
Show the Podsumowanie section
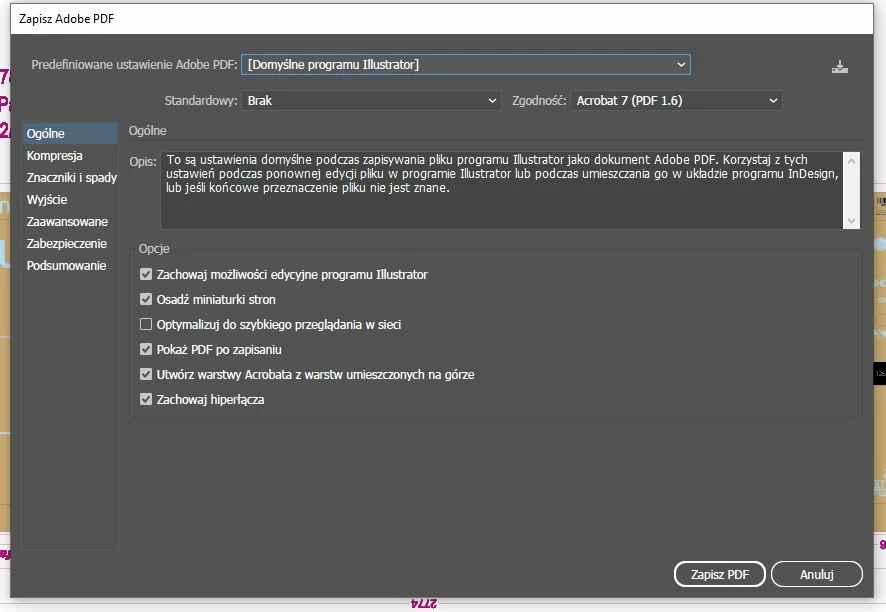click(70, 266)
